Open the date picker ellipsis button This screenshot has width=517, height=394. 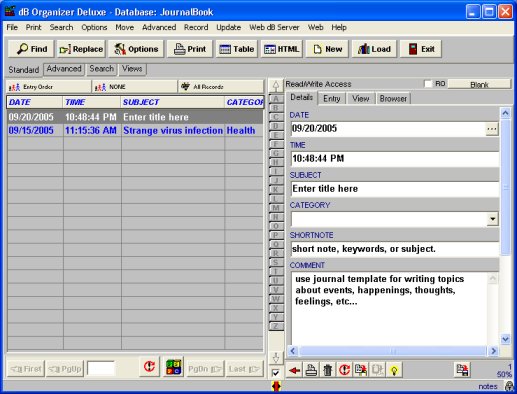tap(492, 129)
